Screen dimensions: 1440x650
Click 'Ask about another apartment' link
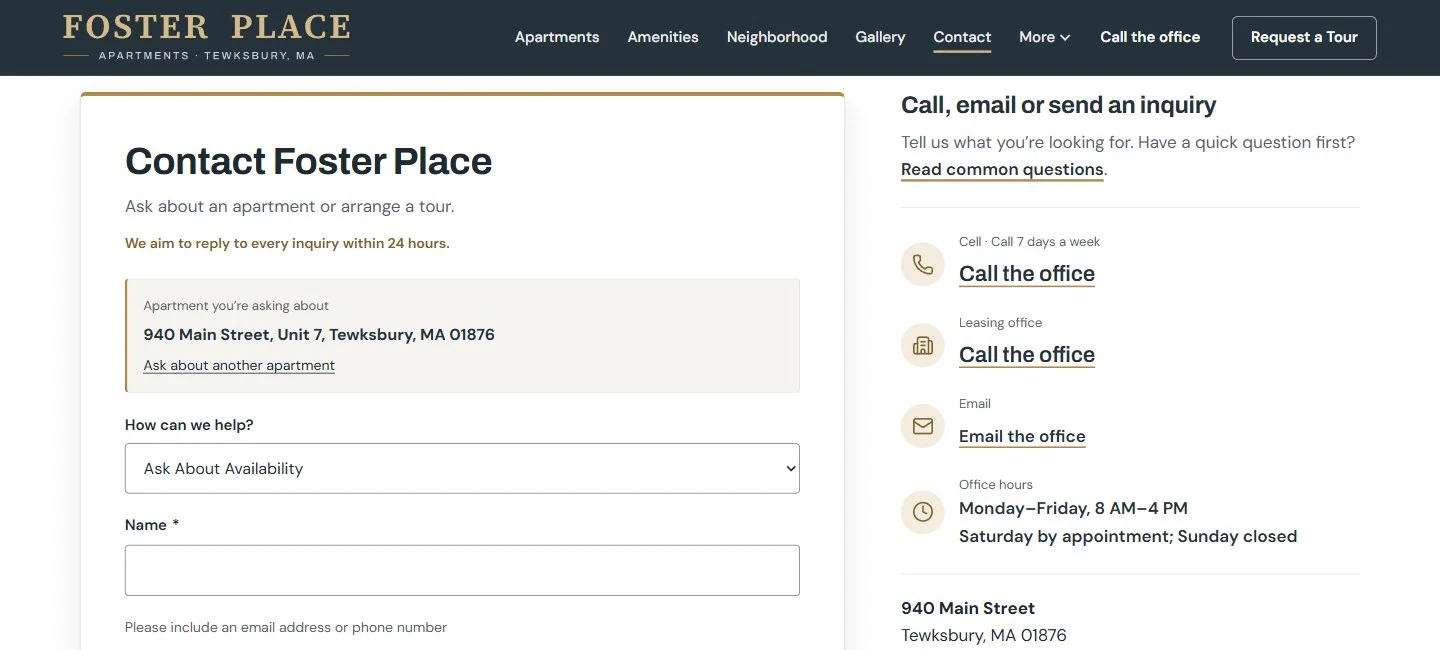pos(239,365)
